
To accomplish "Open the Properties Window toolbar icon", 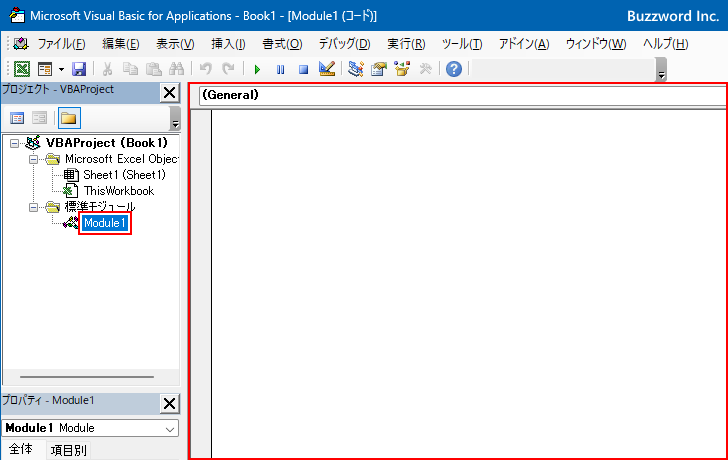I will 379,69.
